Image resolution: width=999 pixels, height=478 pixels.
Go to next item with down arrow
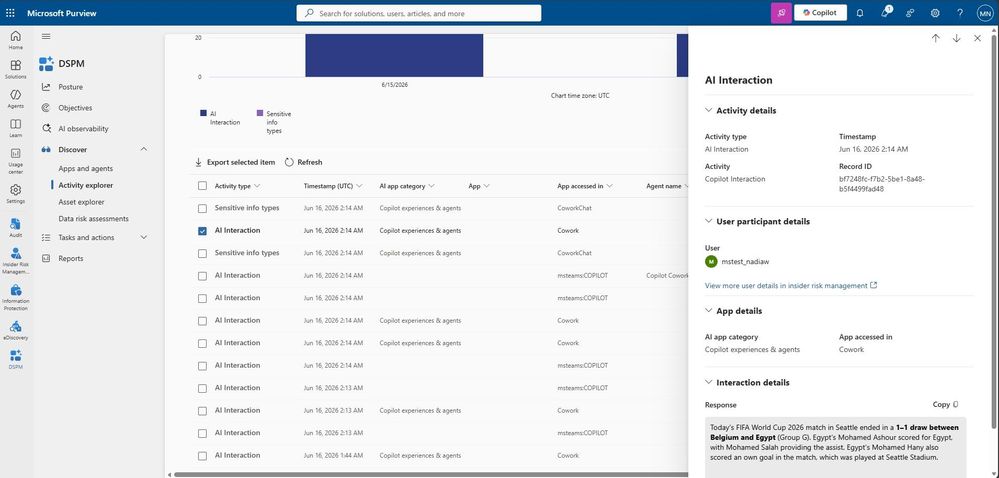point(956,38)
